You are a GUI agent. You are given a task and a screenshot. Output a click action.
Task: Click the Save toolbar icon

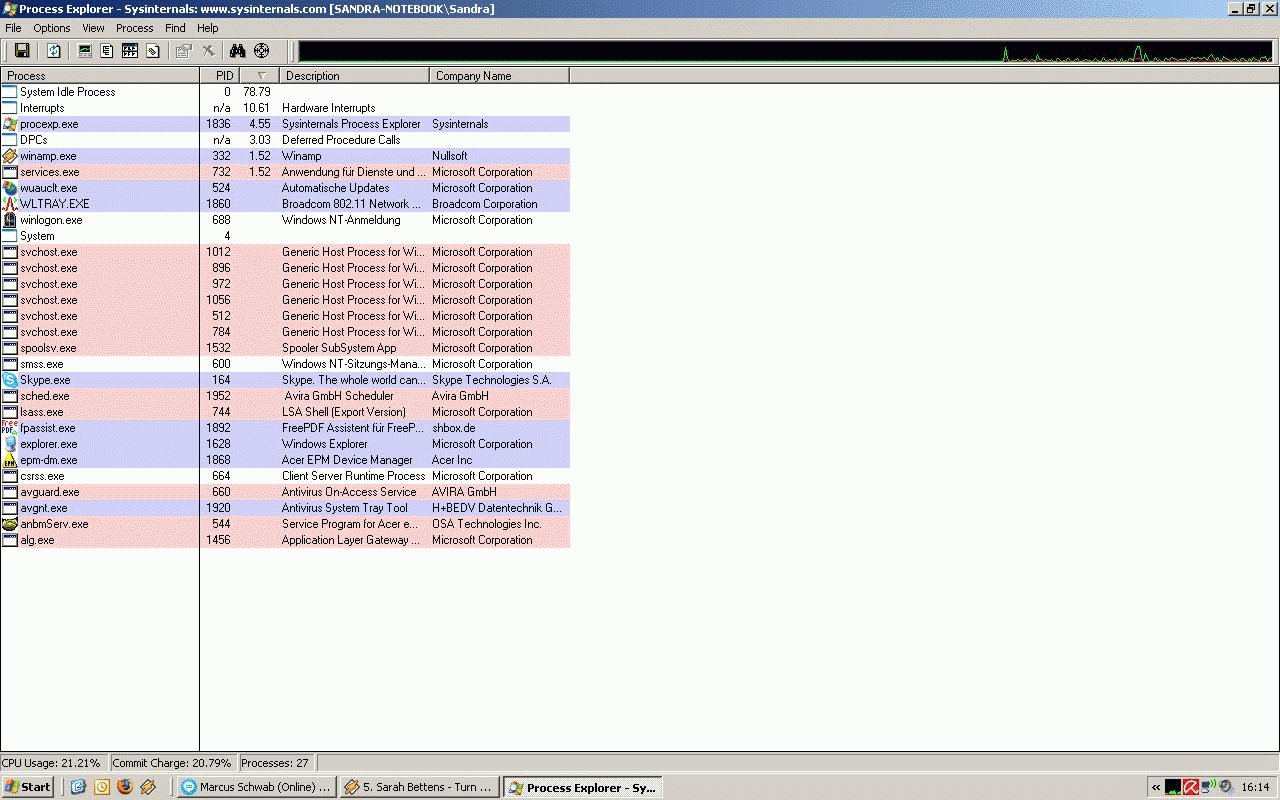(x=21, y=51)
